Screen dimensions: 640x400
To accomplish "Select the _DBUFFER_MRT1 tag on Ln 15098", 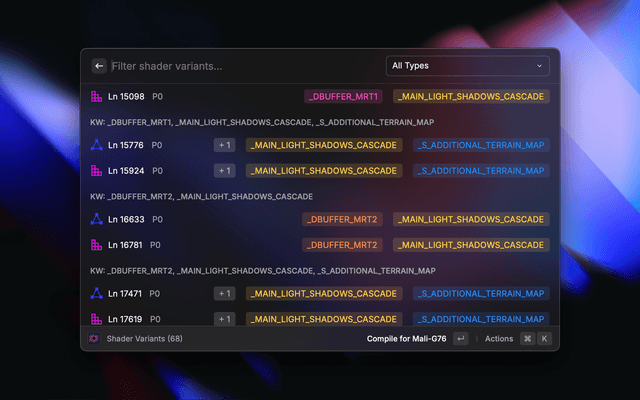I will (x=343, y=97).
